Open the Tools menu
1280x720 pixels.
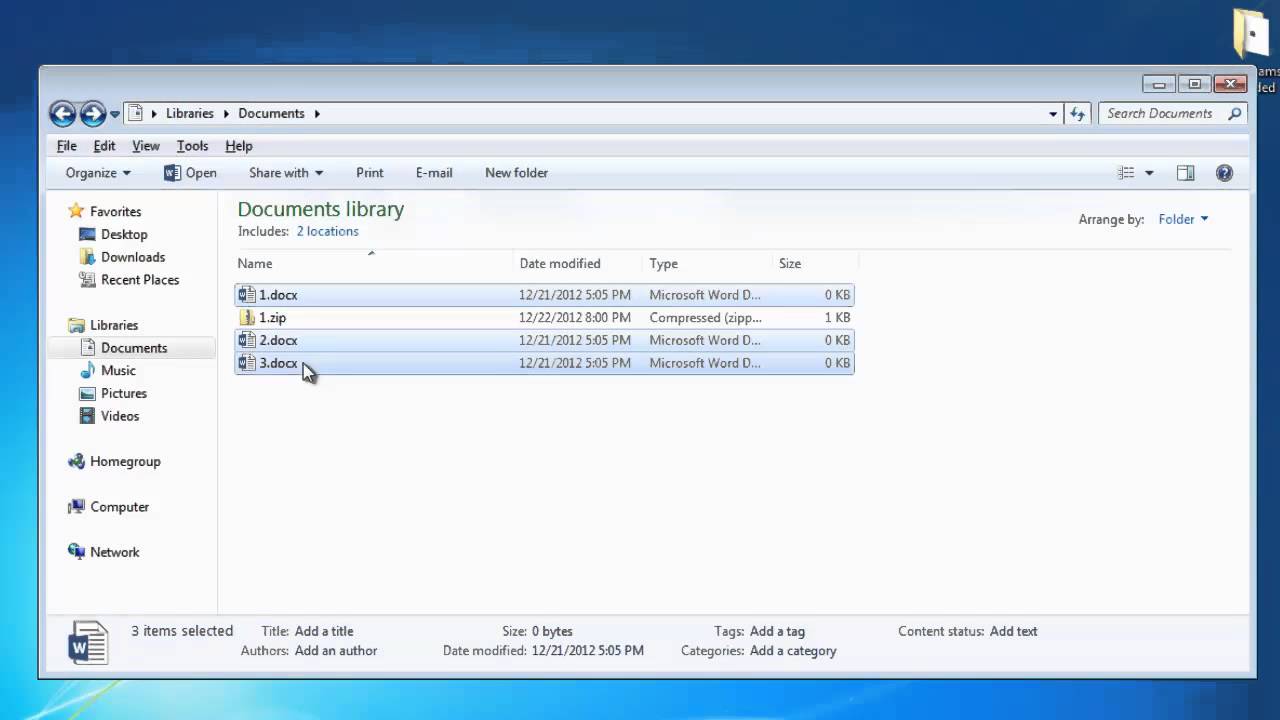(193, 146)
